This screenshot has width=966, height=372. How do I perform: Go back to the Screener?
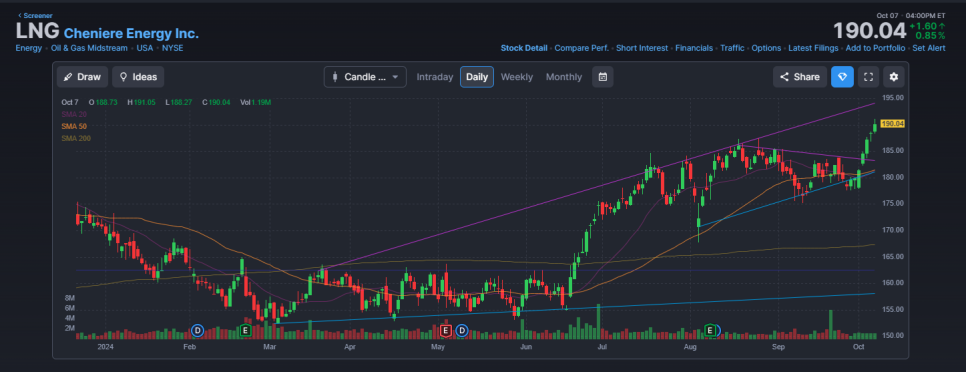(x=36, y=15)
